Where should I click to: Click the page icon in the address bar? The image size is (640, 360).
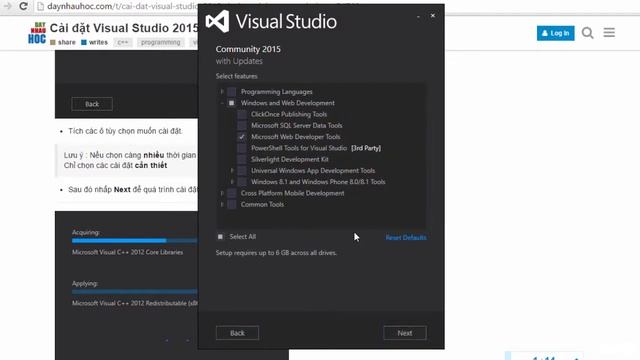pyautogui.click(x=40, y=7)
